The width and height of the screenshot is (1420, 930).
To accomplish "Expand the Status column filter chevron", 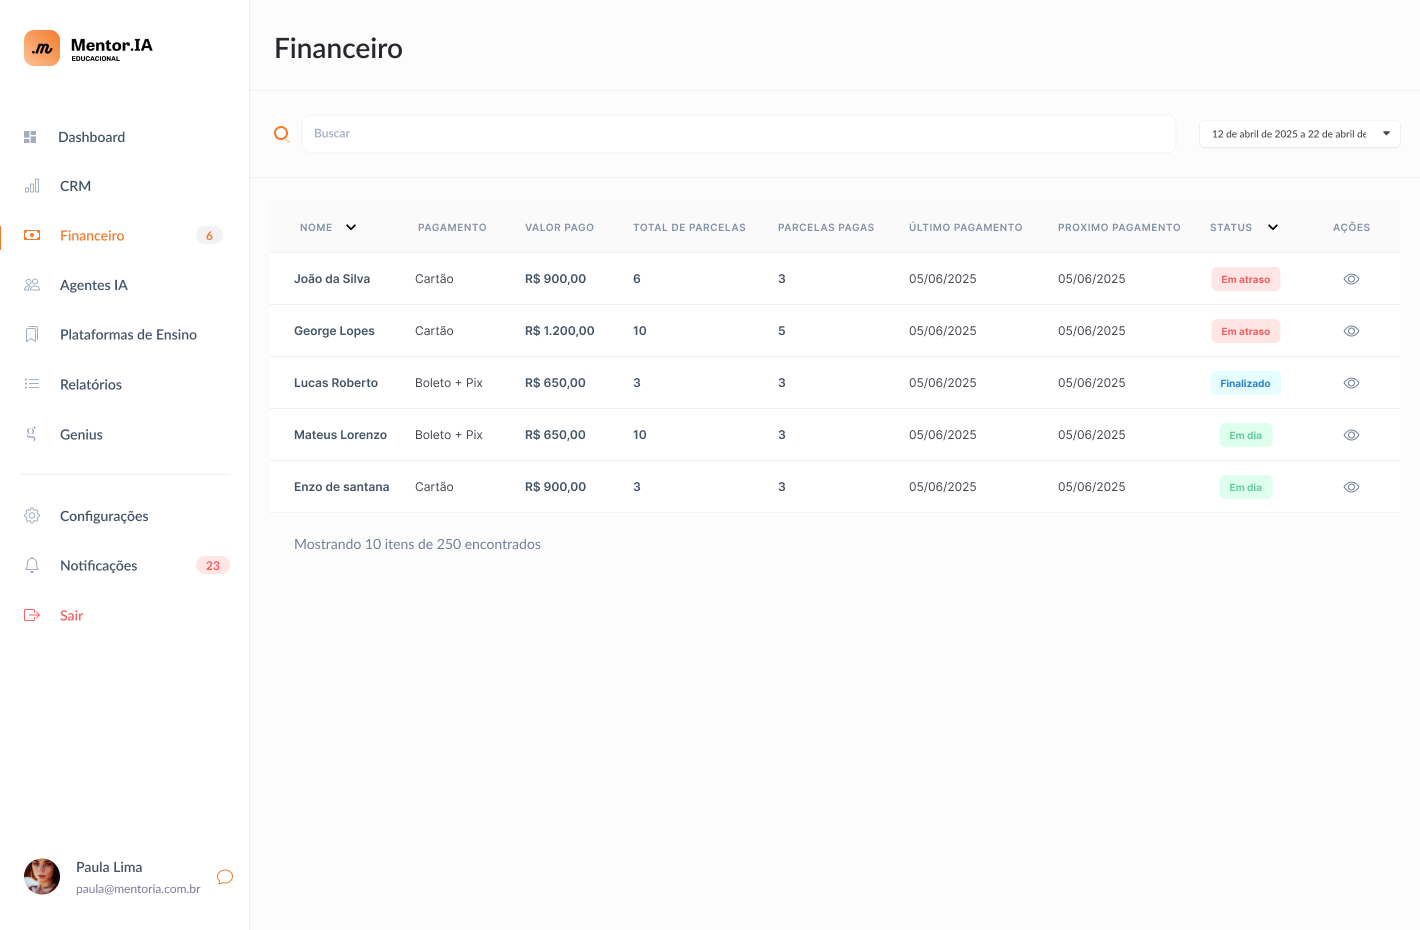I will click(x=1273, y=227).
